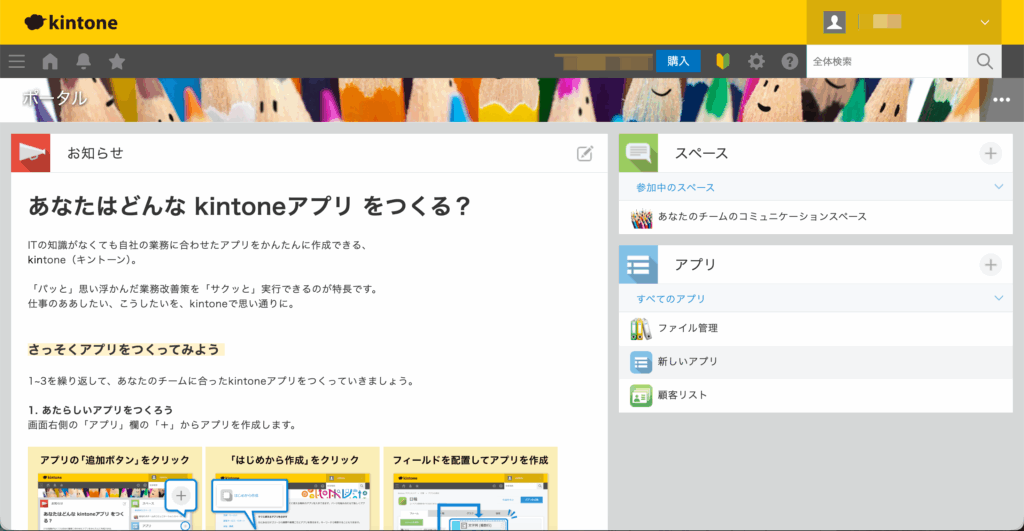Expand the すべてのアプリ filter
Viewport: 1024px width, 531px height.
[x=997, y=298]
